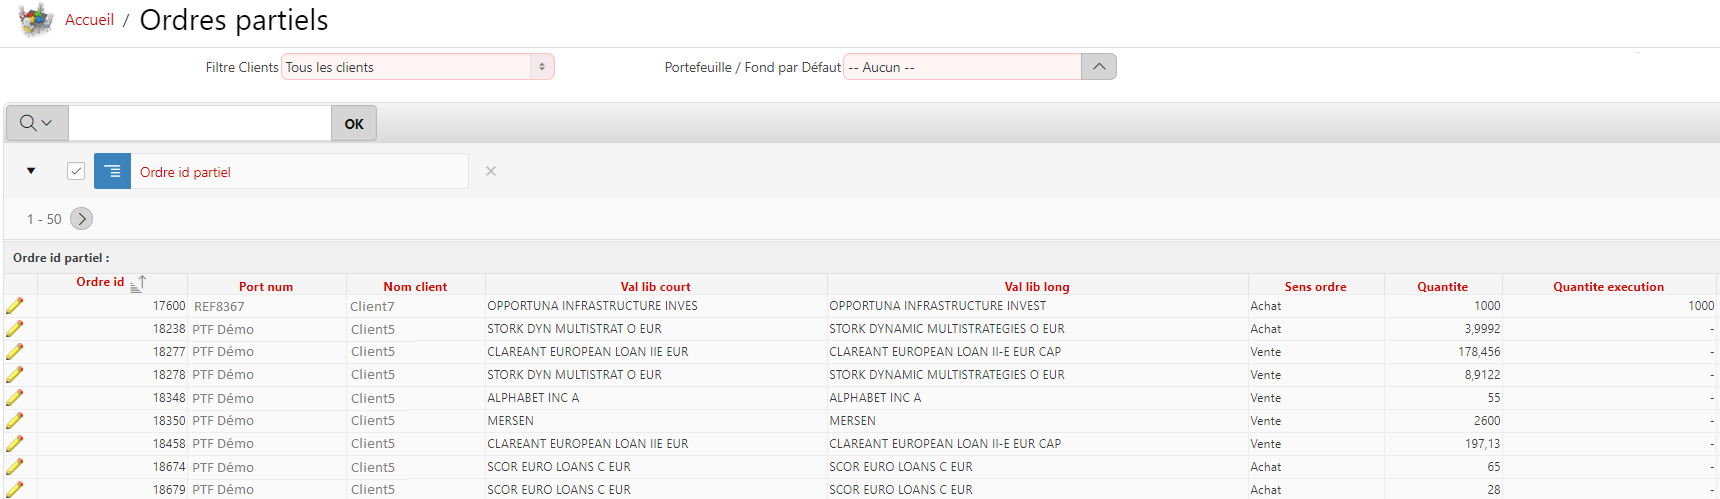Screen dimensions: 1720x499
Task: Sort by Ordre id column header
Action: [100, 283]
